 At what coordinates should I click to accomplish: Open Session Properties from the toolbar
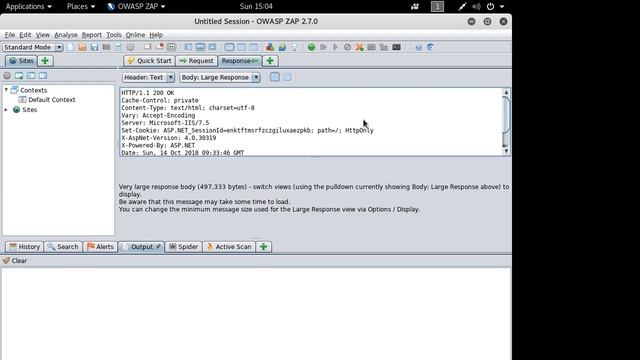[118, 47]
